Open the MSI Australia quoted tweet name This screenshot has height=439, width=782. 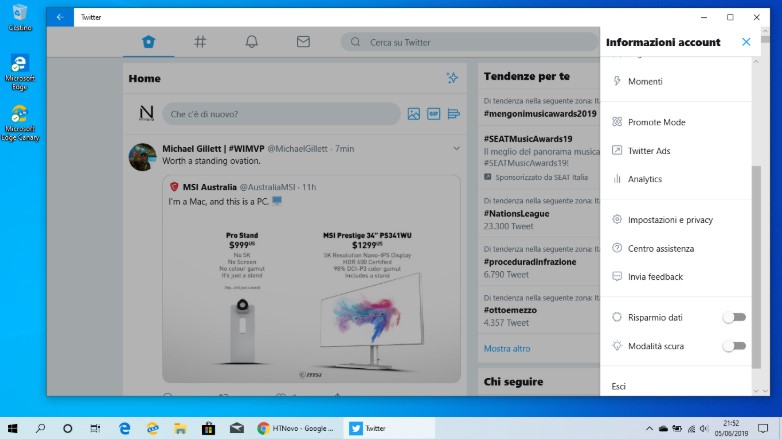tap(209, 187)
